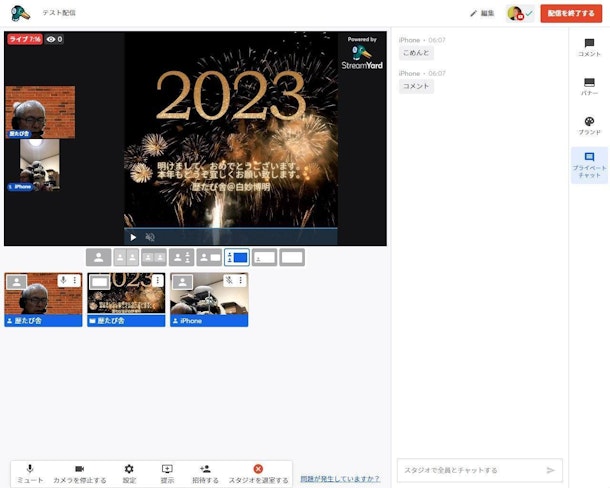Select the プライベートチャット tab
610x488 pixels.
tap(589, 165)
